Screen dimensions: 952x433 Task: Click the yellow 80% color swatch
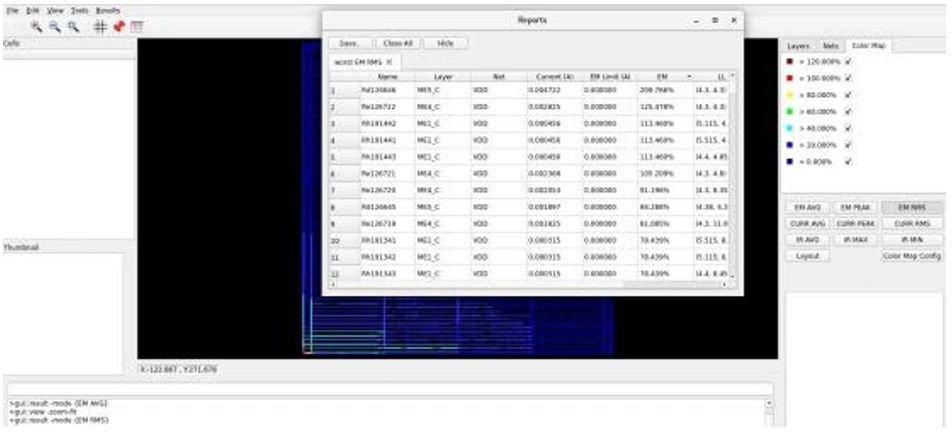(790, 95)
